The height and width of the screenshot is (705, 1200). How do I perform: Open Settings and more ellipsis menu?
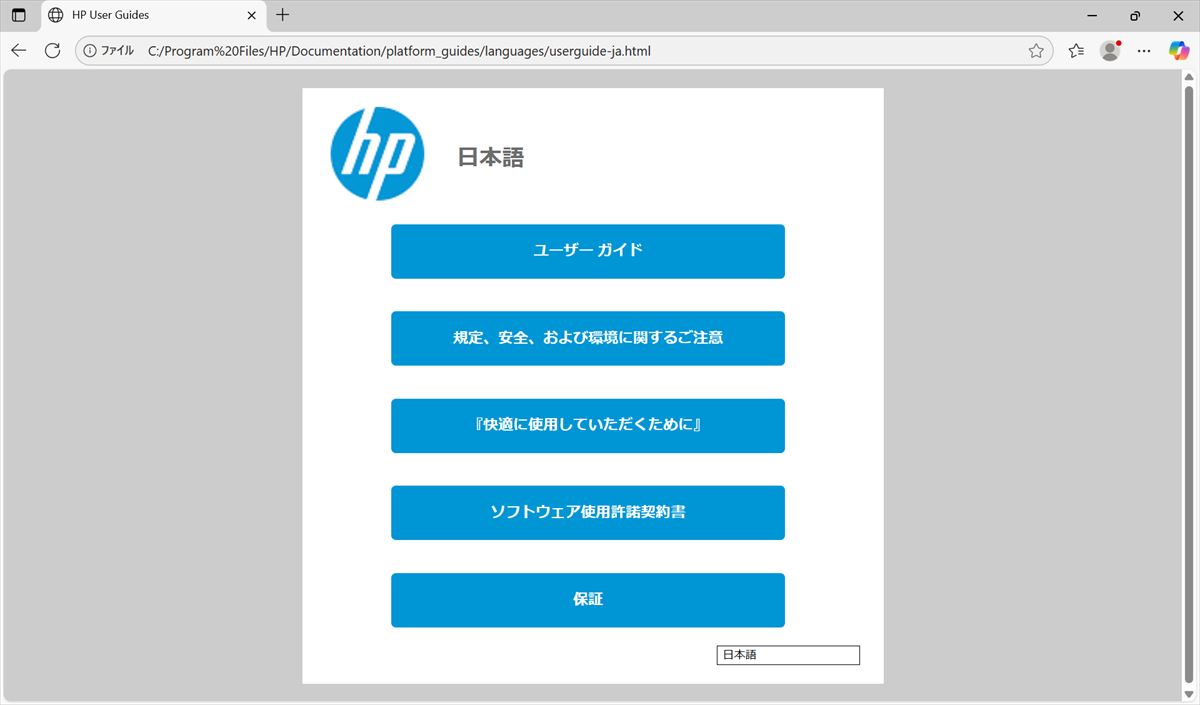(1144, 51)
